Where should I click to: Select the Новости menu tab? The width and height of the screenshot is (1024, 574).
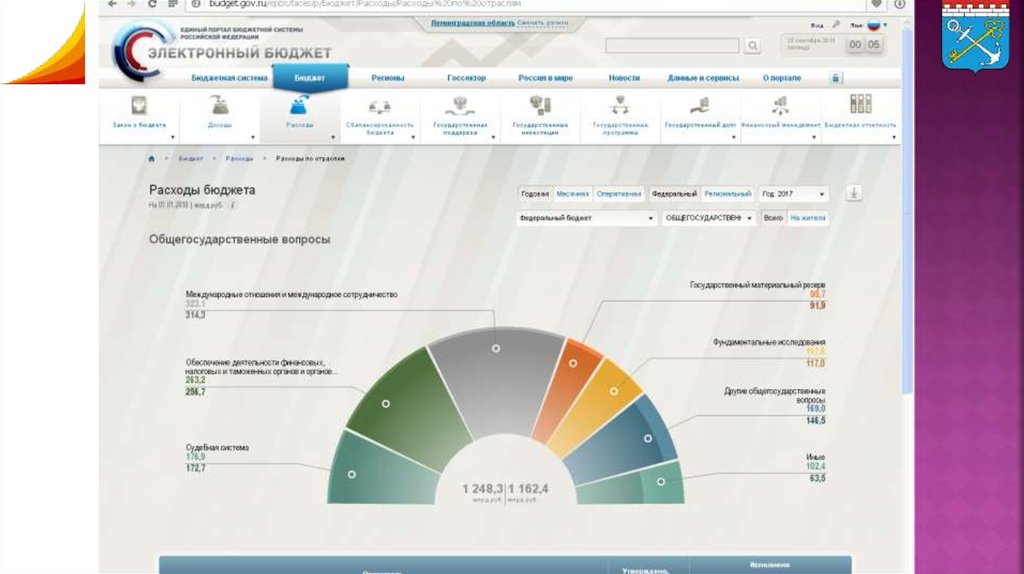click(624, 78)
